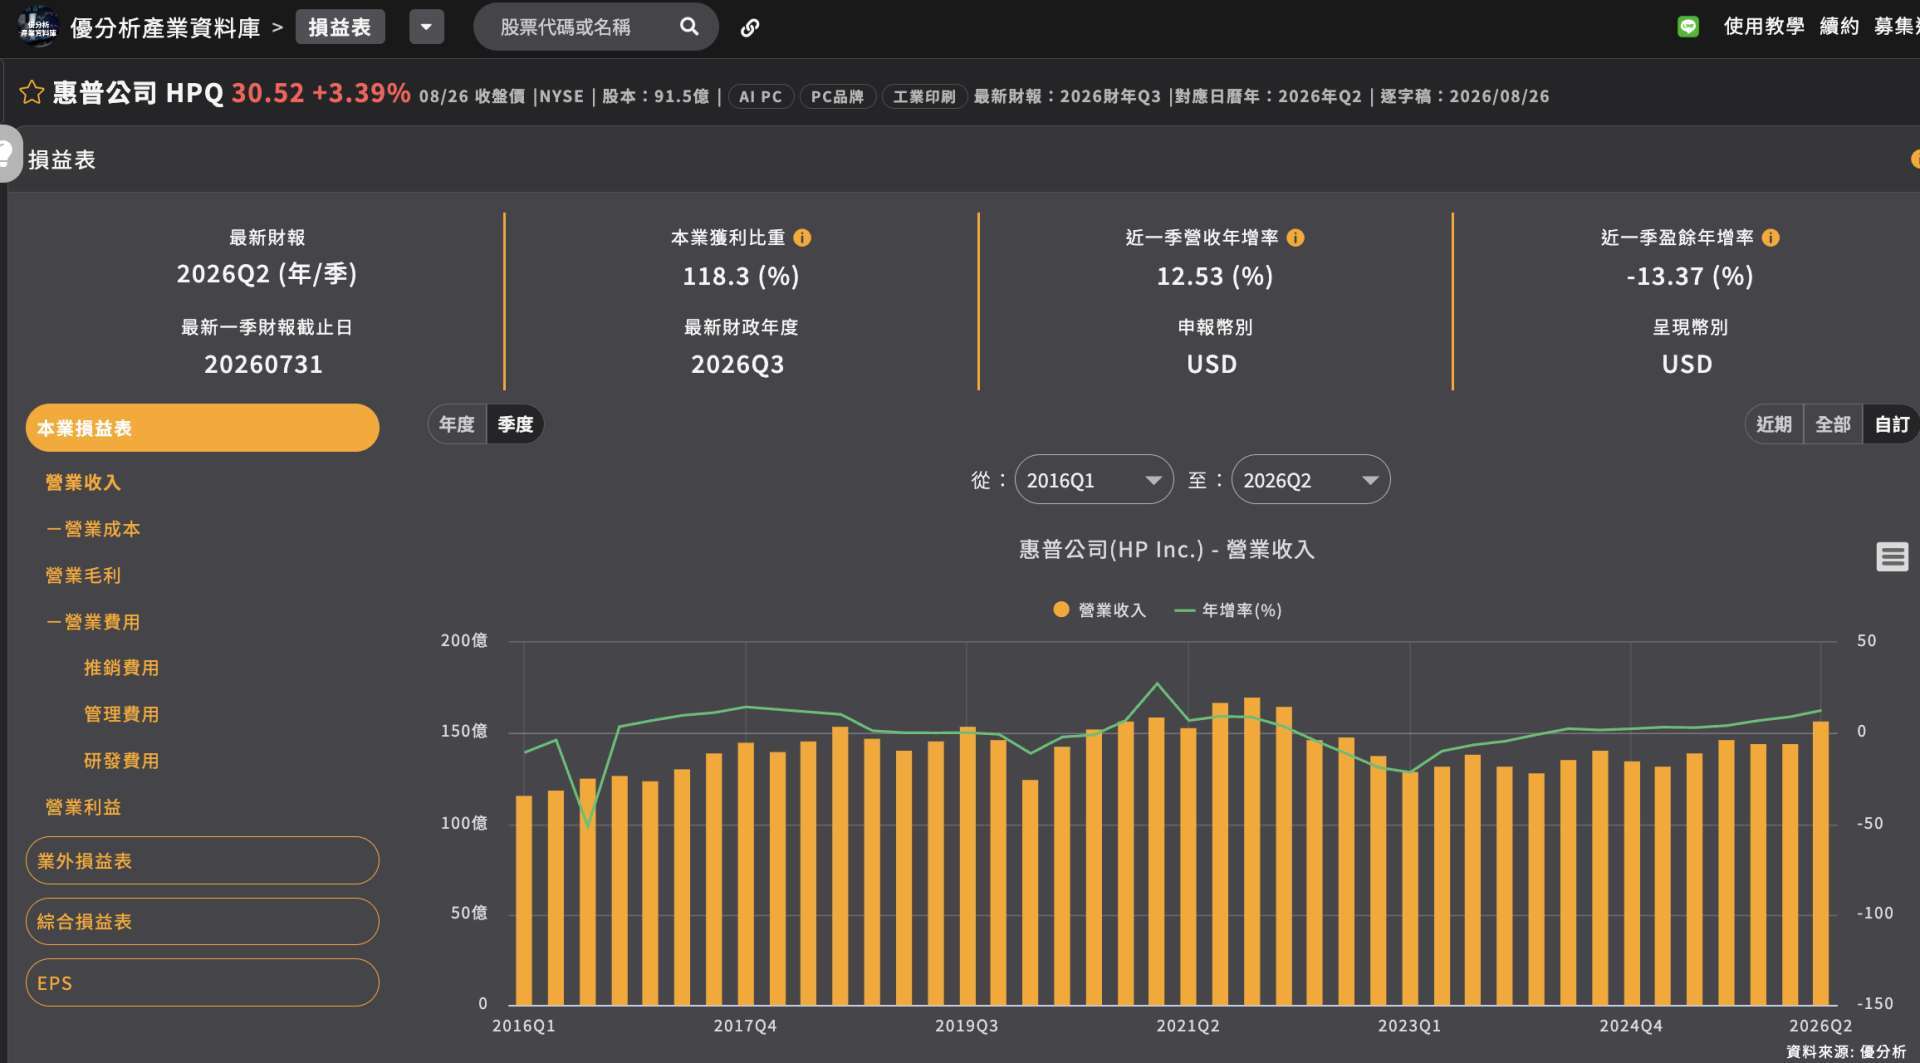
Task: Open the 從 2016Q1 start period dropdown
Action: (x=1094, y=480)
